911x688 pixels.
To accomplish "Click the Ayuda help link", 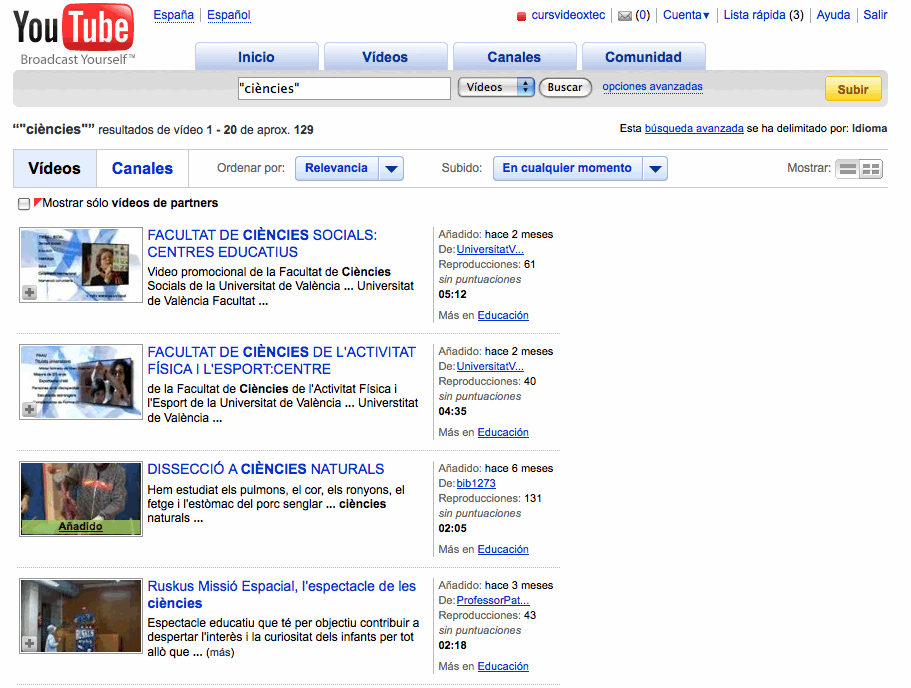I will pos(833,15).
